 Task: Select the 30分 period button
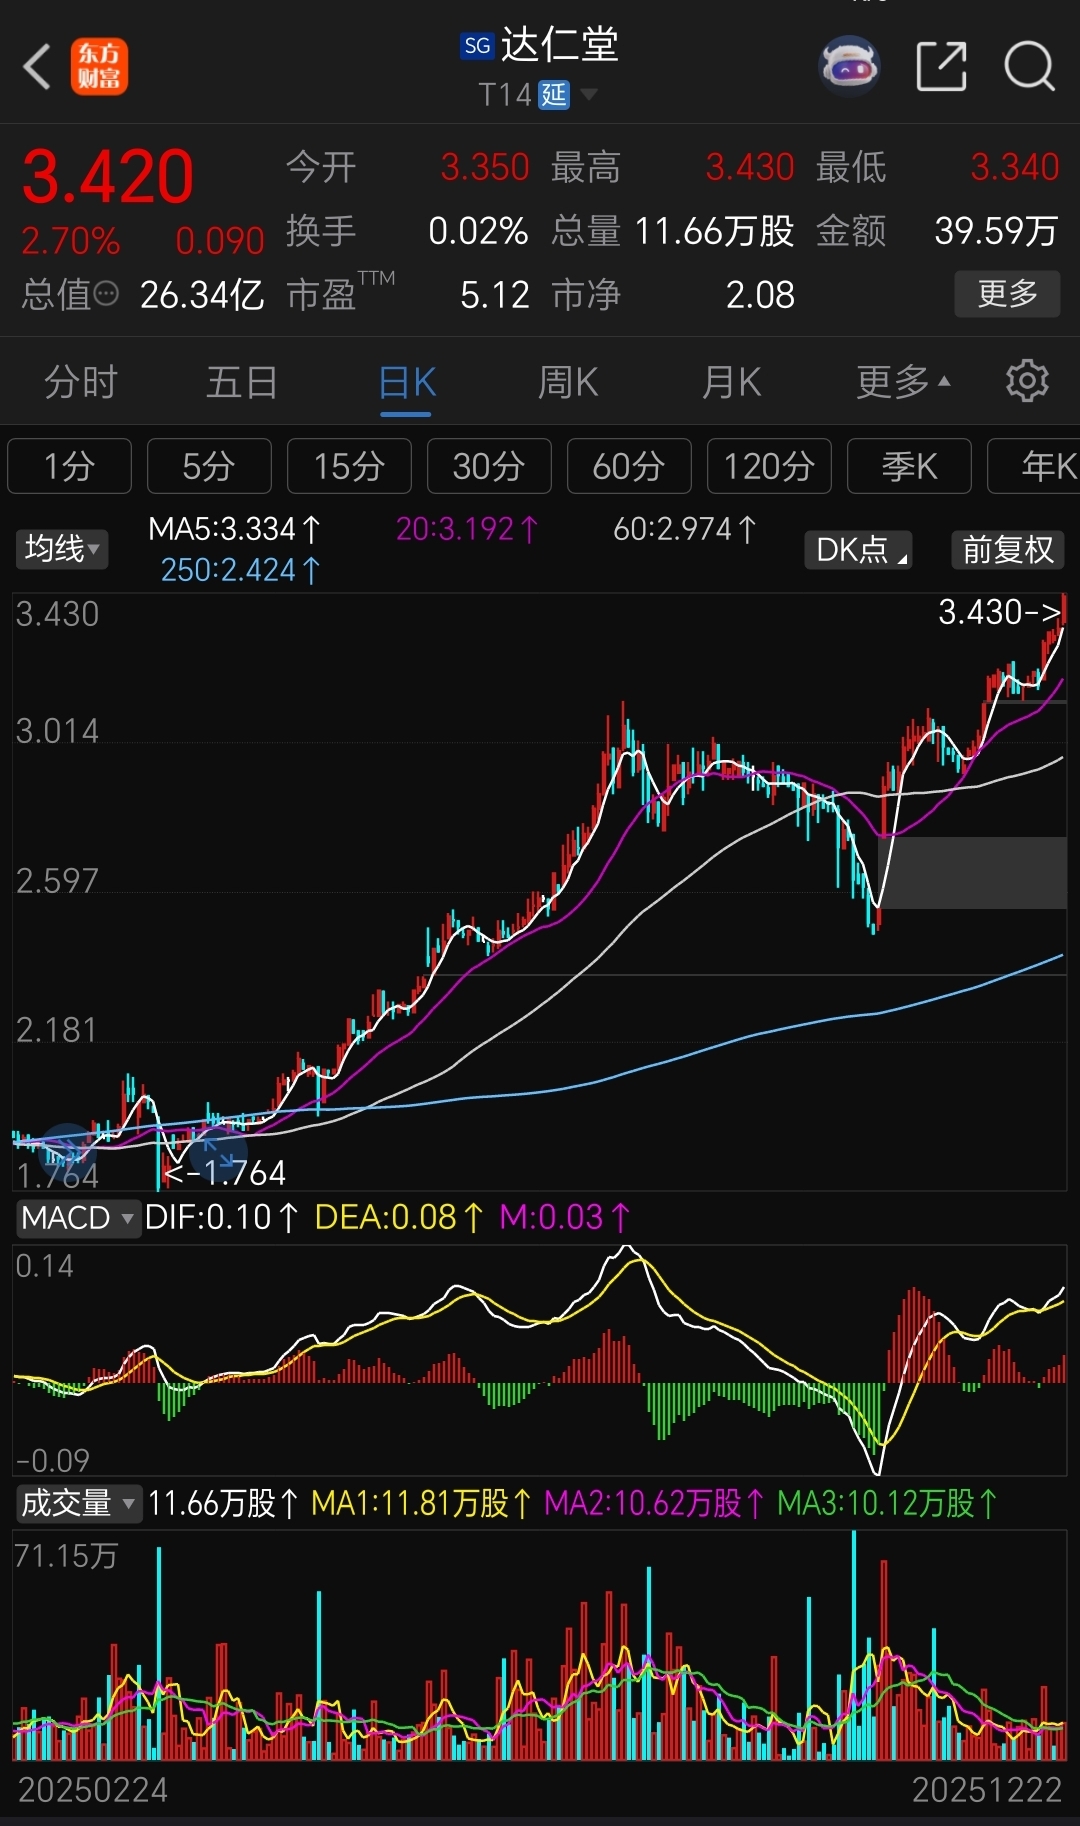(489, 466)
